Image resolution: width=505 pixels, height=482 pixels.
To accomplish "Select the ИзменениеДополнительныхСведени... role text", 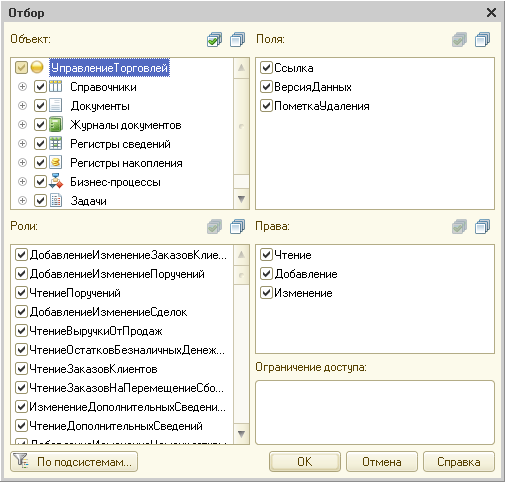I will (x=127, y=407).
